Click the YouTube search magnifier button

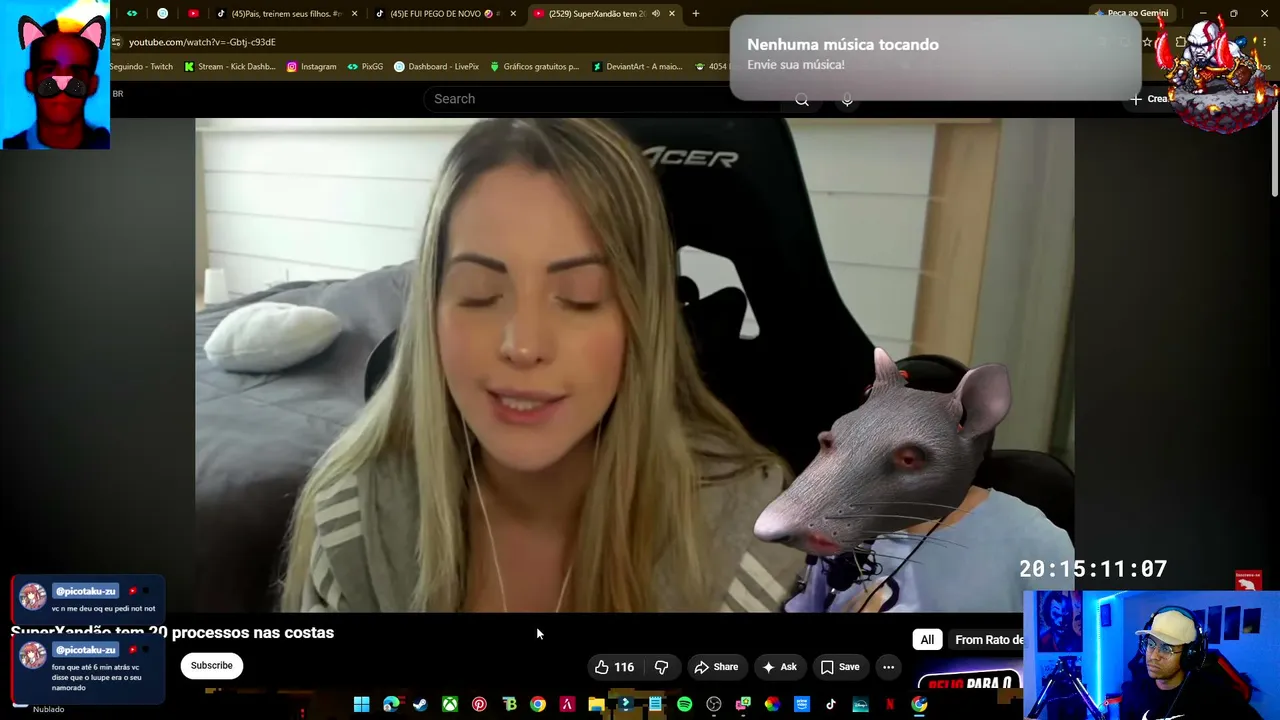(802, 99)
